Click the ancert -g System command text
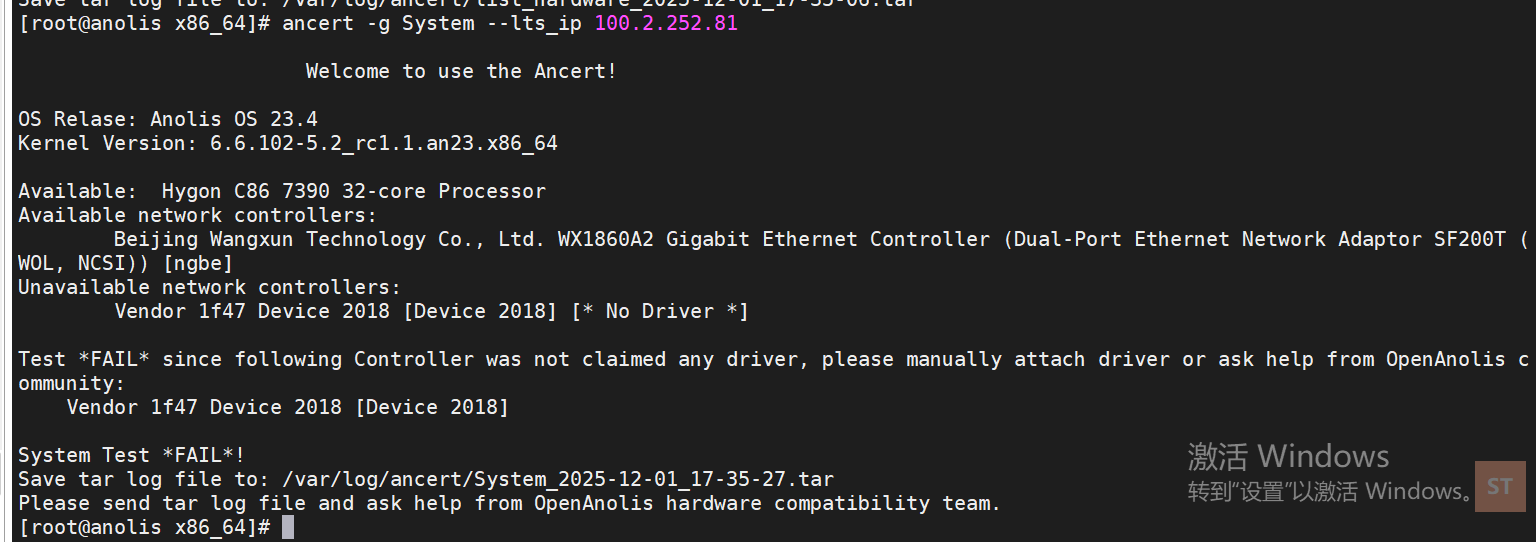 point(378,23)
